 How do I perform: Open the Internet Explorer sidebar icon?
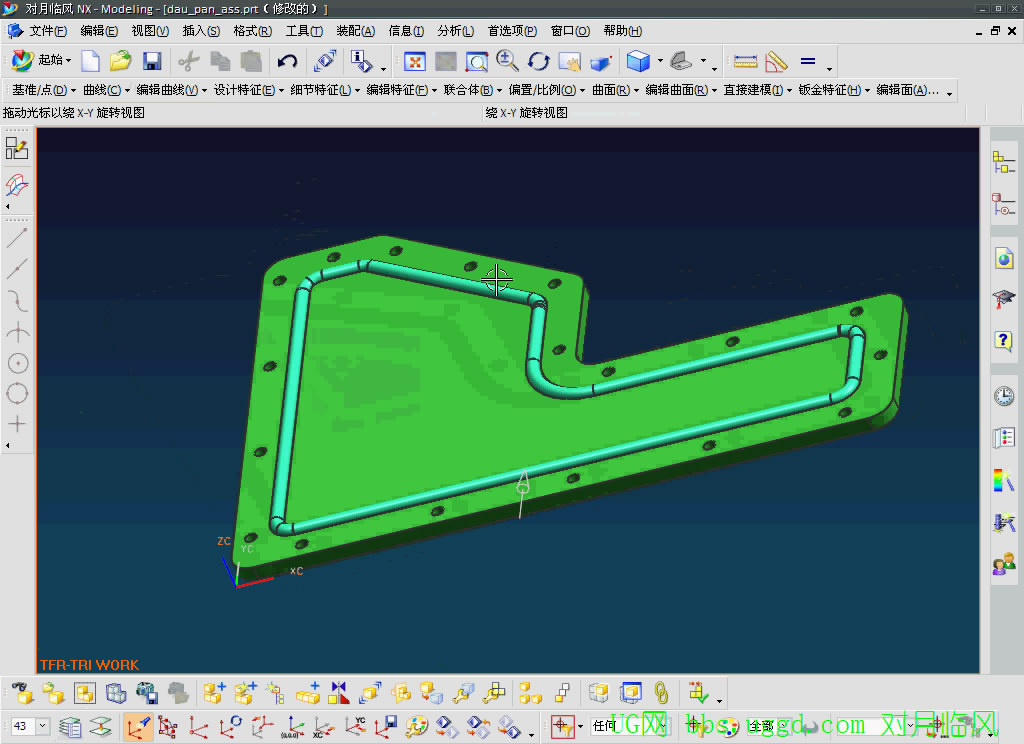click(1004, 259)
